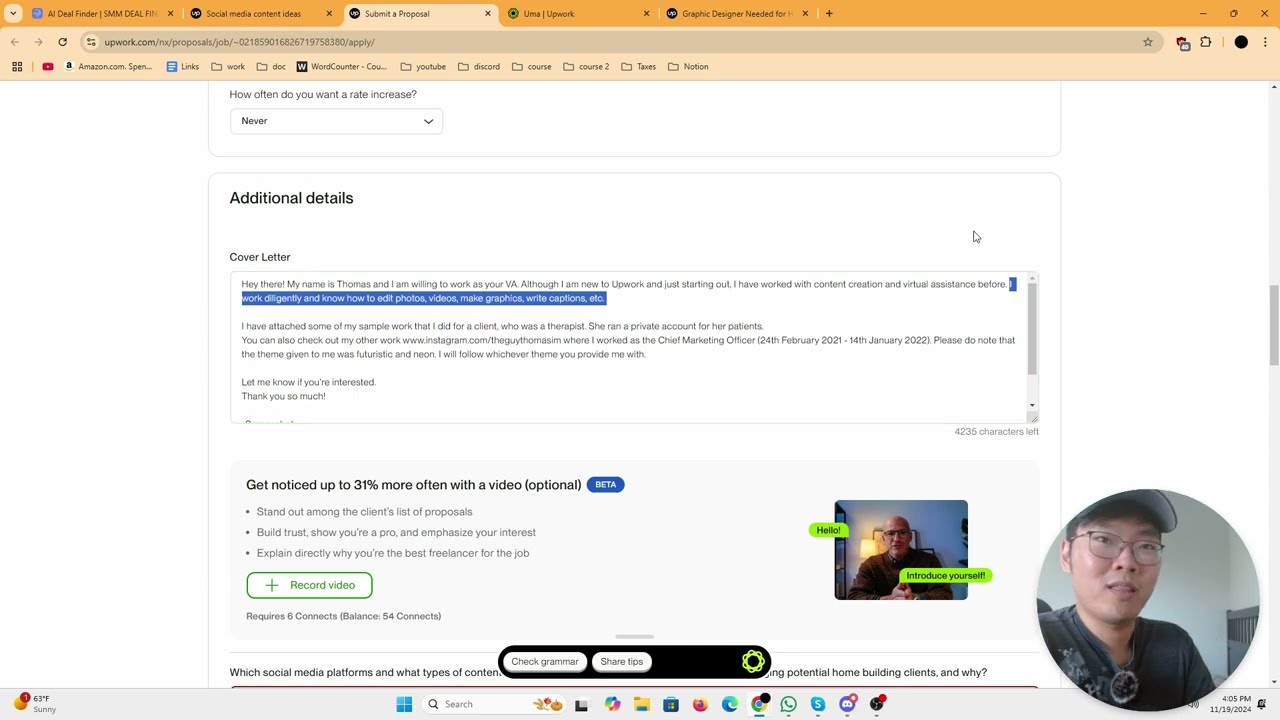
Task: Open the Notion bookmark
Action: [688, 67]
